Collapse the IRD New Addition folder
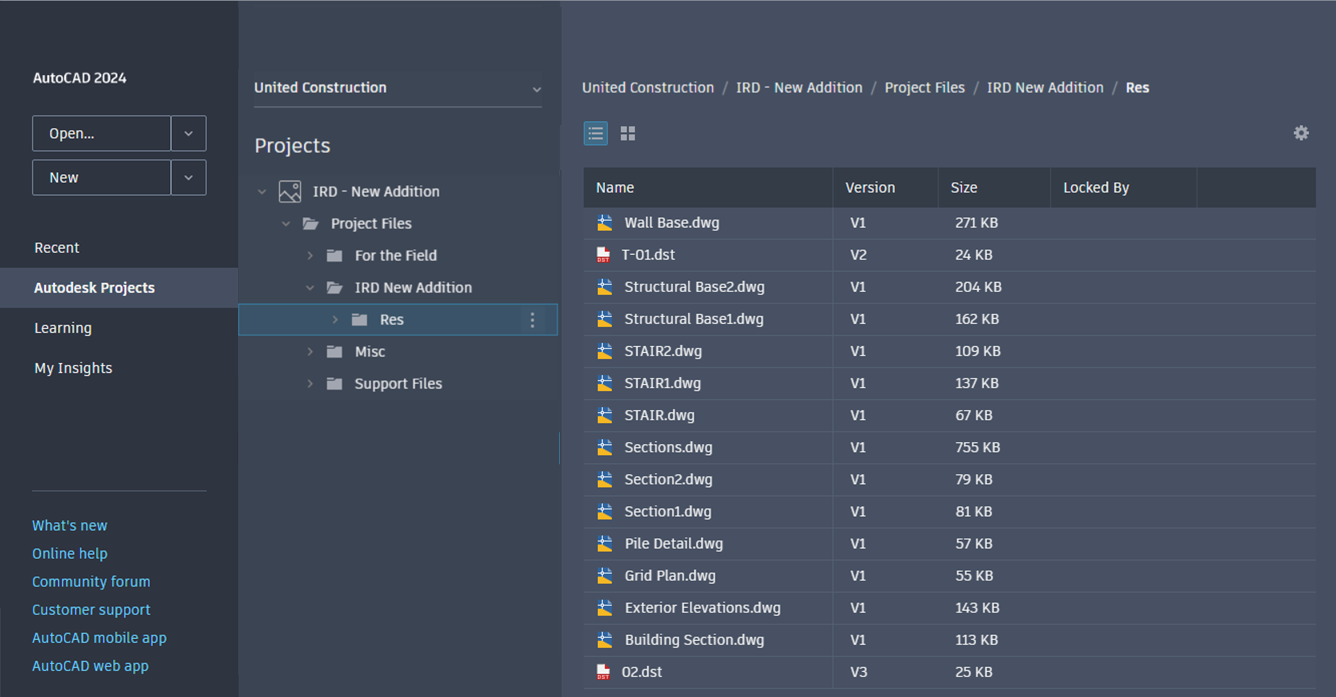Image resolution: width=1336 pixels, height=697 pixels. [310, 288]
